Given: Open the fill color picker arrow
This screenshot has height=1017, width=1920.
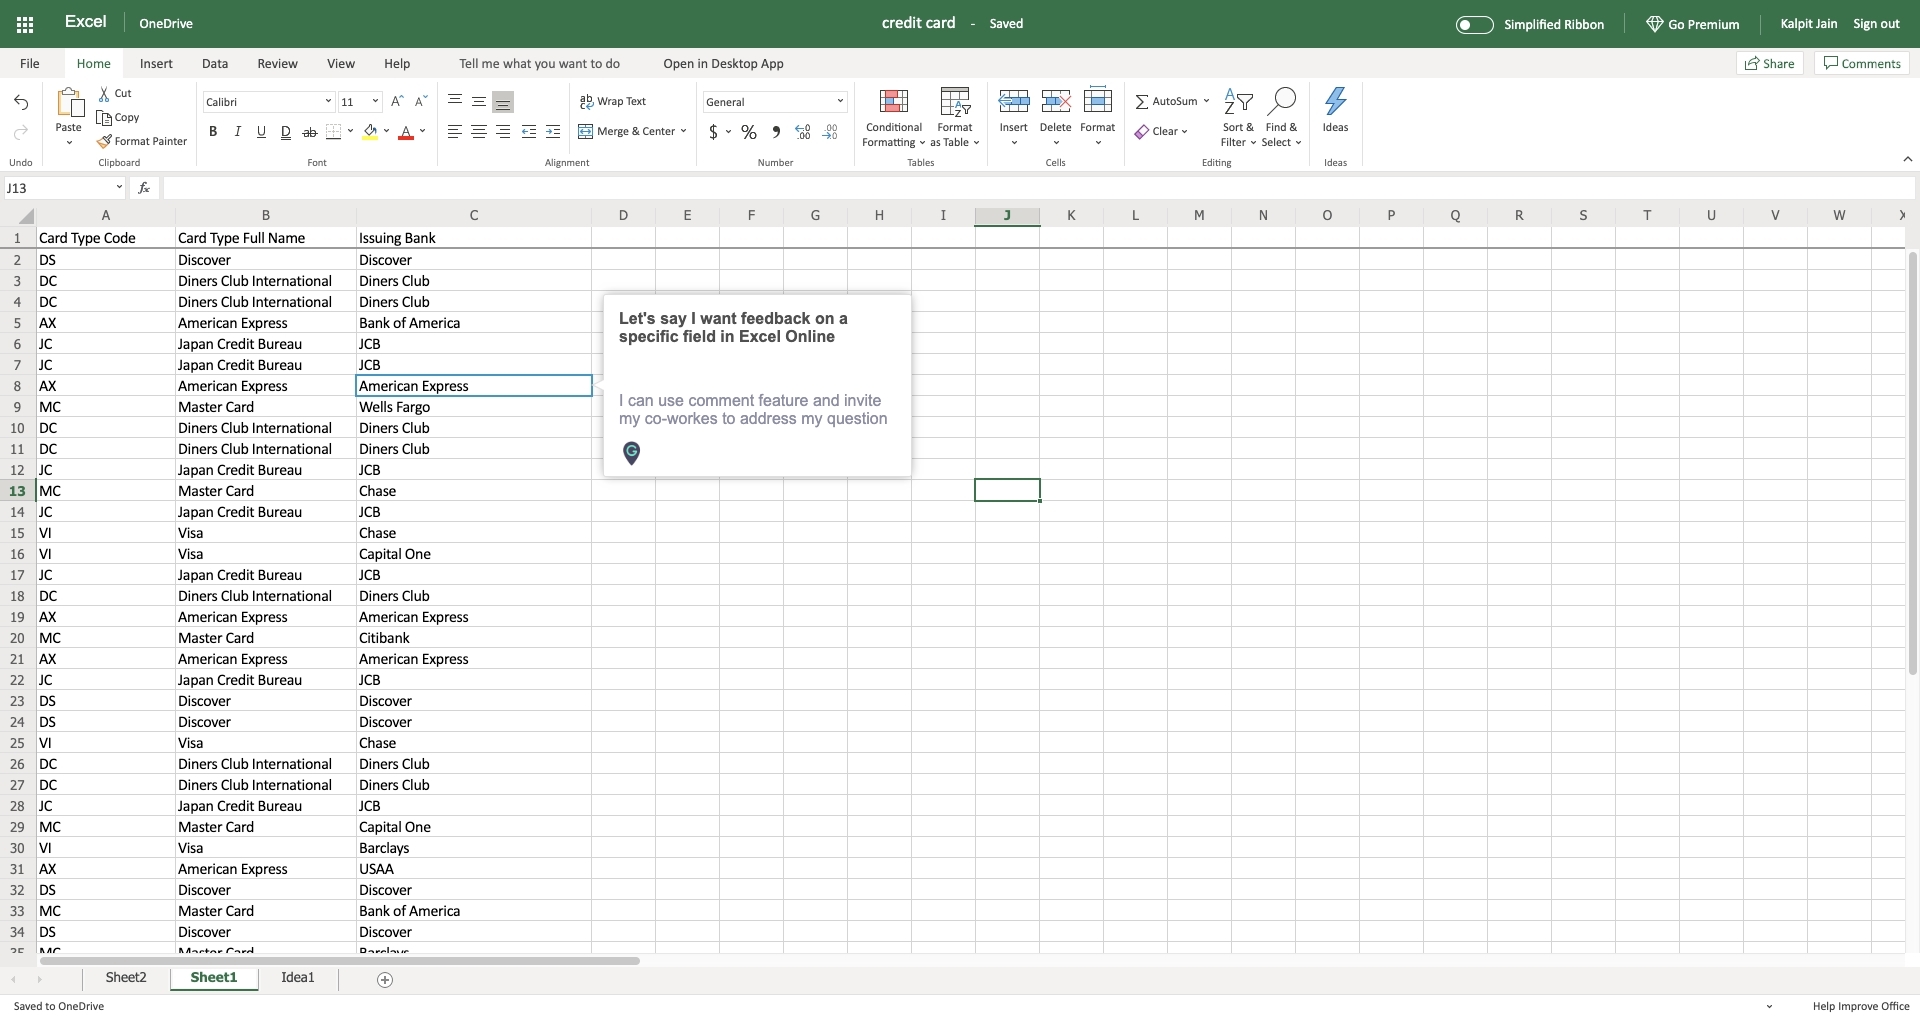Looking at the screenshot, I should pyautogui.click(x=386, y=131).
